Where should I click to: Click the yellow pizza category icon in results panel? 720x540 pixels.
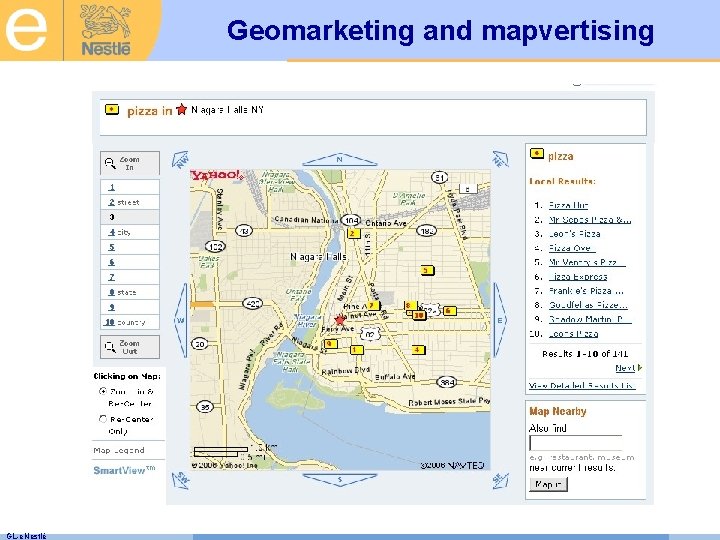(x=537, y=153)
